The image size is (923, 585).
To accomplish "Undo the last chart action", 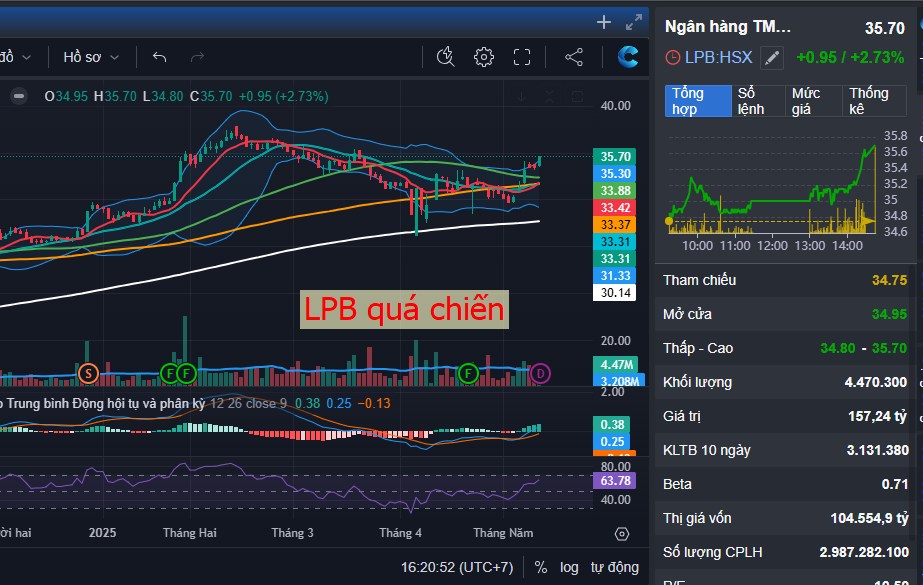I will tap(160, 57).
